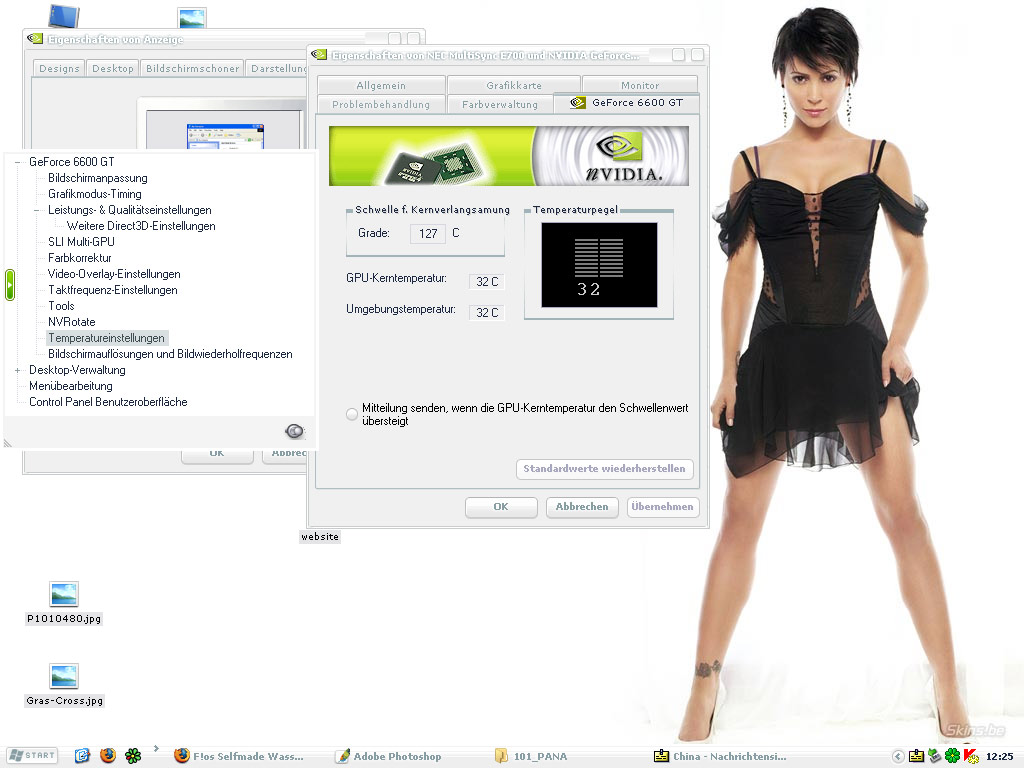Screen dimensions: 1024x768
Task: Select Weitere Direct3D-Einstellungen
Action: click(141, 226)
